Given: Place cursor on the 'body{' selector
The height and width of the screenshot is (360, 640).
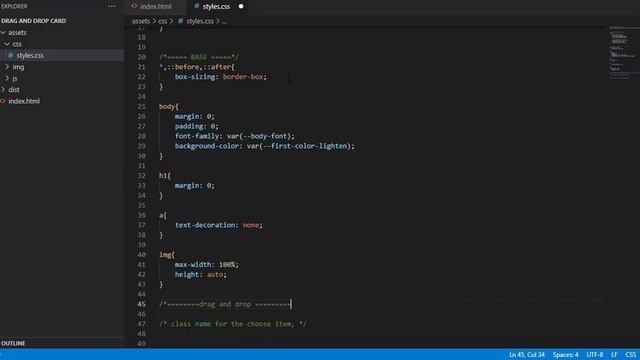Looking at the screenshot, I should click(x=169, y=107).
